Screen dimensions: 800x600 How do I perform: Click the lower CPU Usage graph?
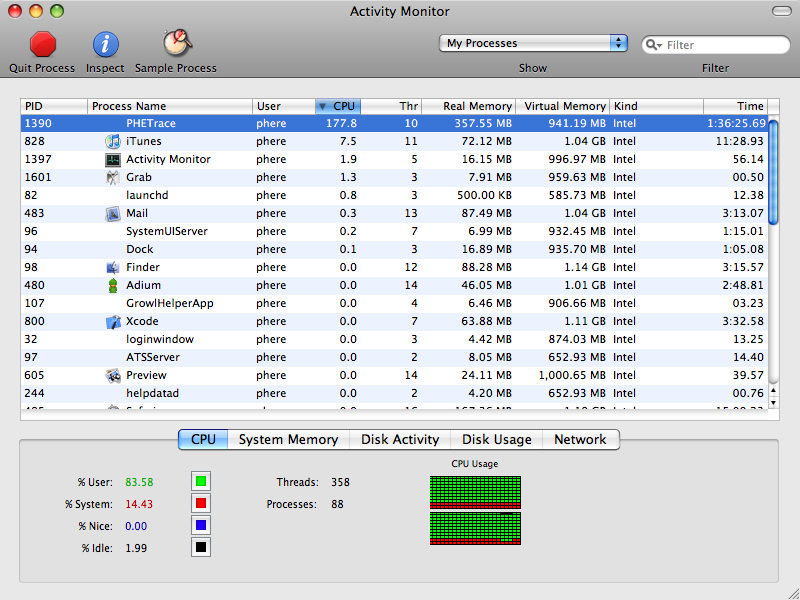pos(476,529)
